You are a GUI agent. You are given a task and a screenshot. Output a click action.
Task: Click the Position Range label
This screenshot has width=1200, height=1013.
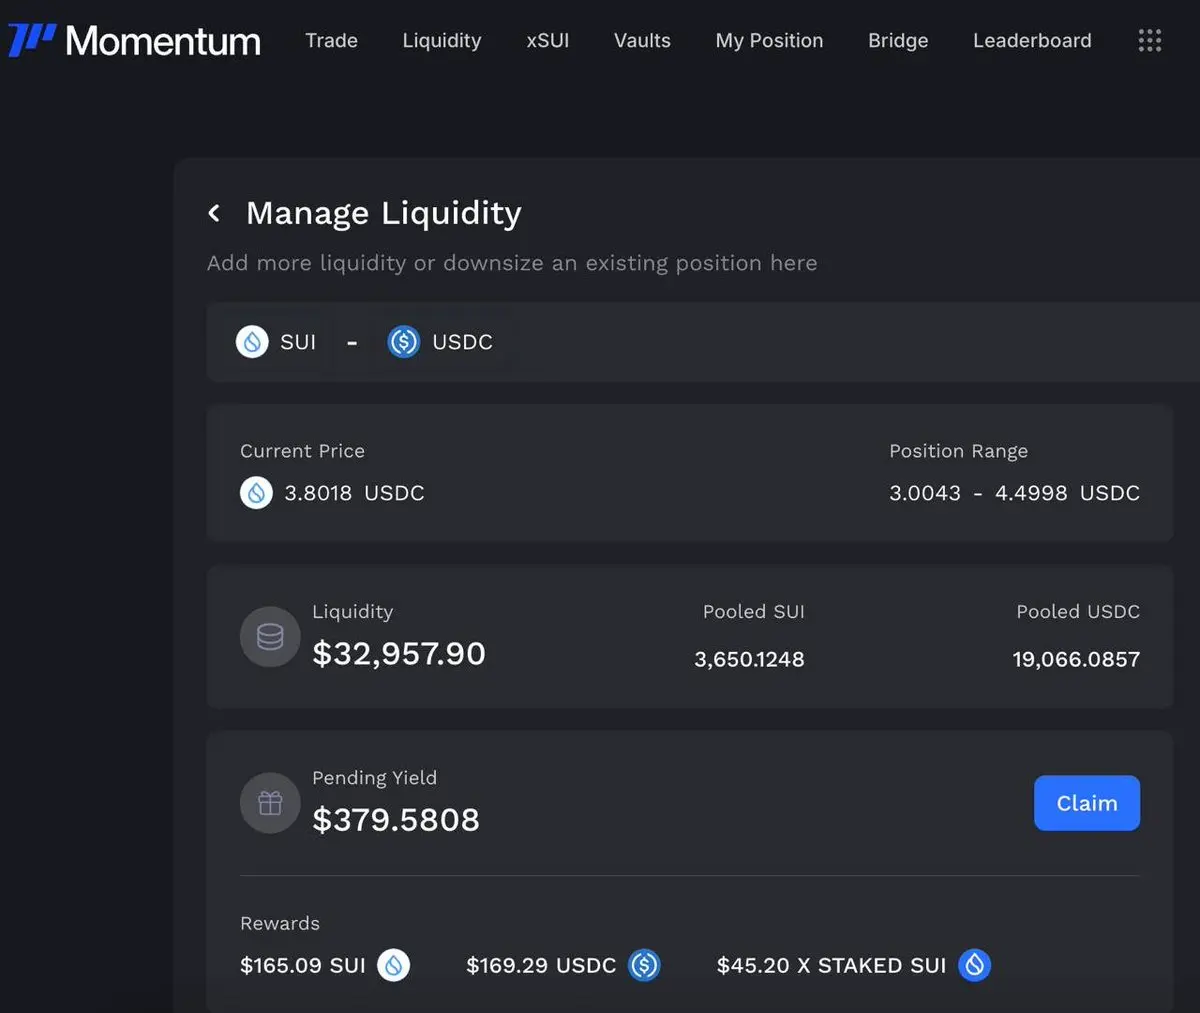(x=958, y=451)
